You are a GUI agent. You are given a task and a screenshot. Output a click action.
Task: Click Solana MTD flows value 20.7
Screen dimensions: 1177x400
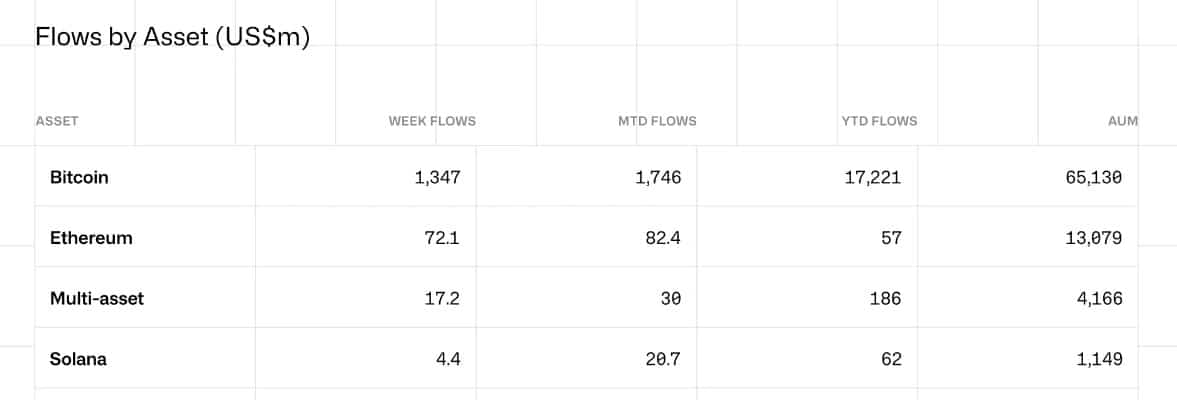coord(663,359)
